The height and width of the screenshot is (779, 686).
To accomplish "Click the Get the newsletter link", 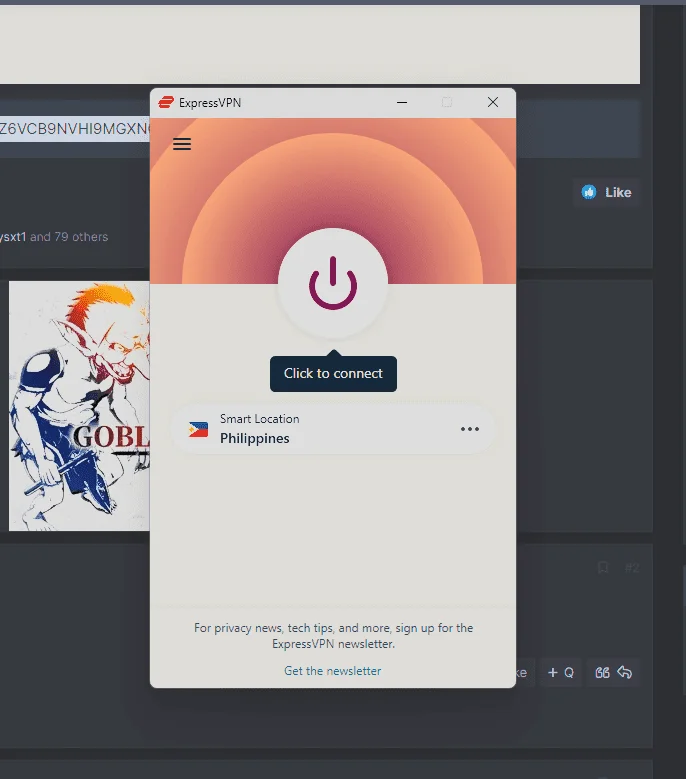I will (333, 671).
